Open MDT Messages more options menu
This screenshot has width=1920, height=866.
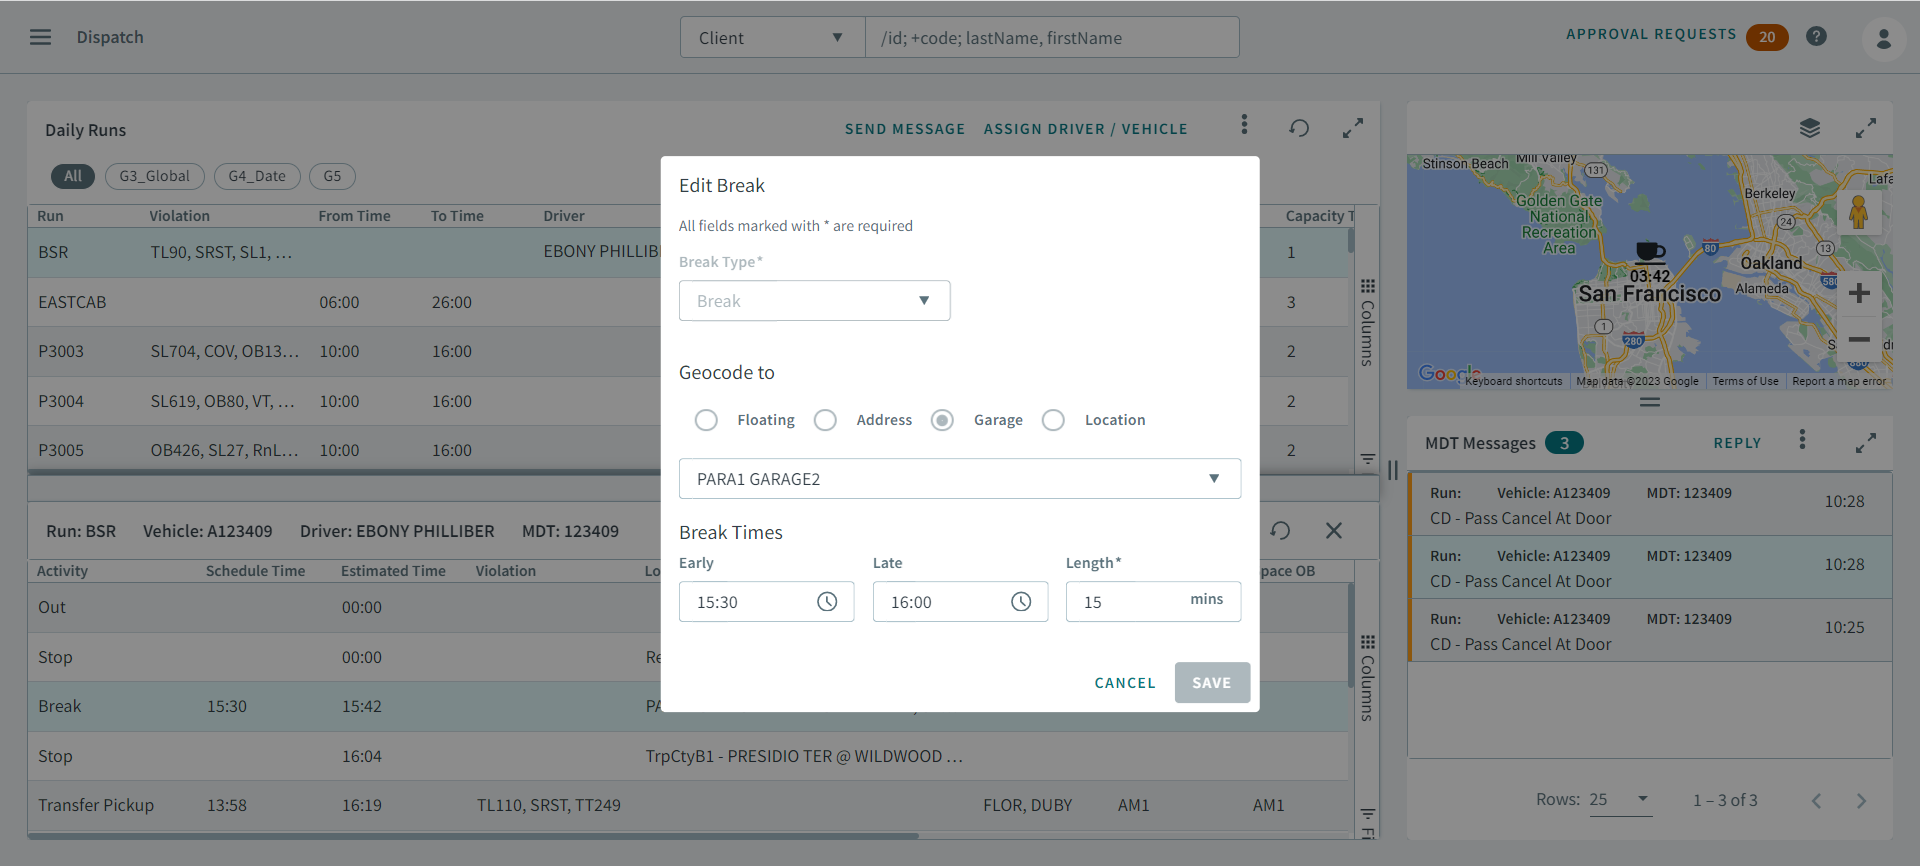[1802, 439]
